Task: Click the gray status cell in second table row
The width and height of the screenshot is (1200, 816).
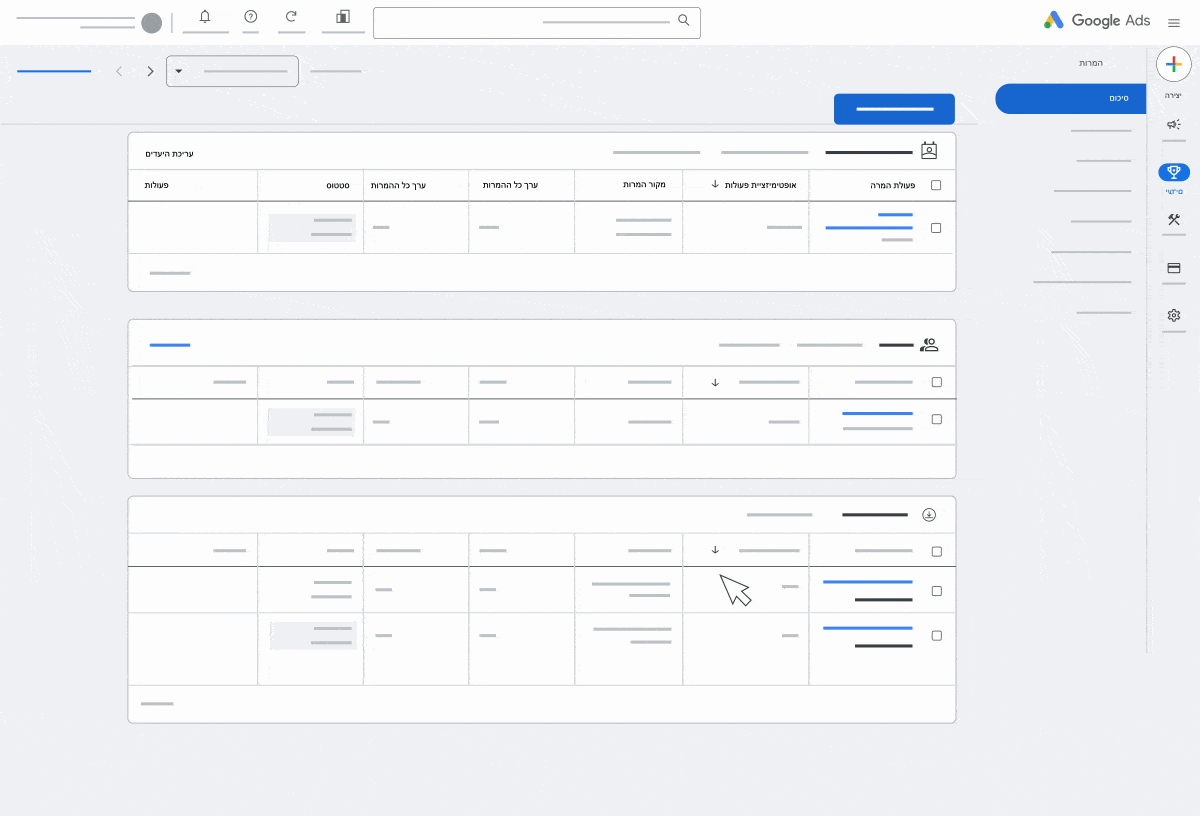Action: pyautogui.click(x=310, y=422)
